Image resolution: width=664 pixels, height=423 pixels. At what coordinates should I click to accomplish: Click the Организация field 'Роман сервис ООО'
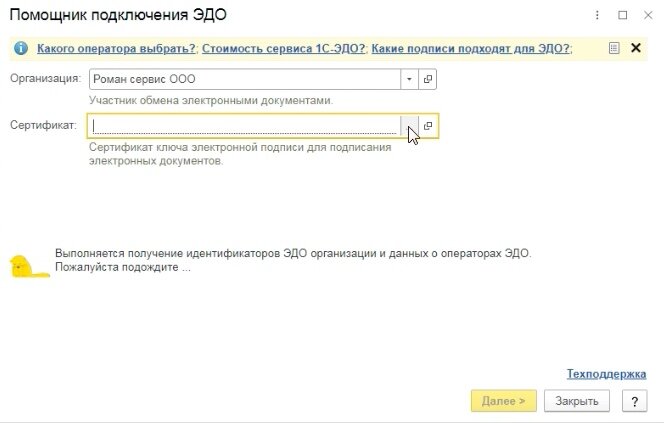coord(245,79)
